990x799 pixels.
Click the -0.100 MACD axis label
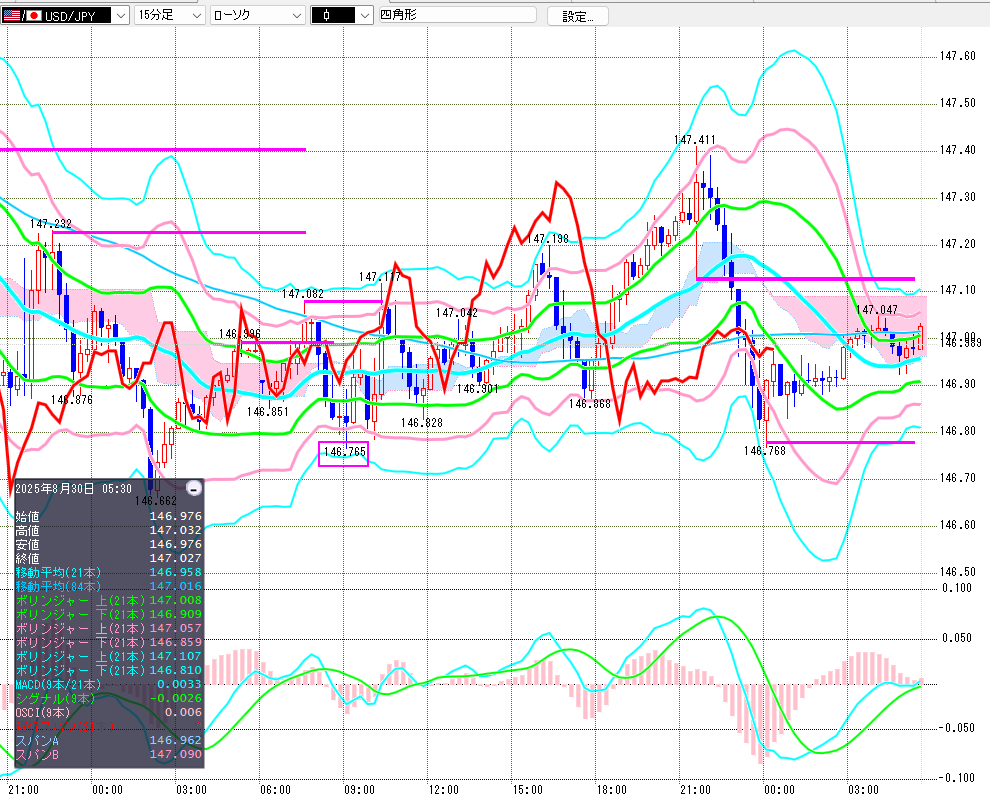coord(955,778)
